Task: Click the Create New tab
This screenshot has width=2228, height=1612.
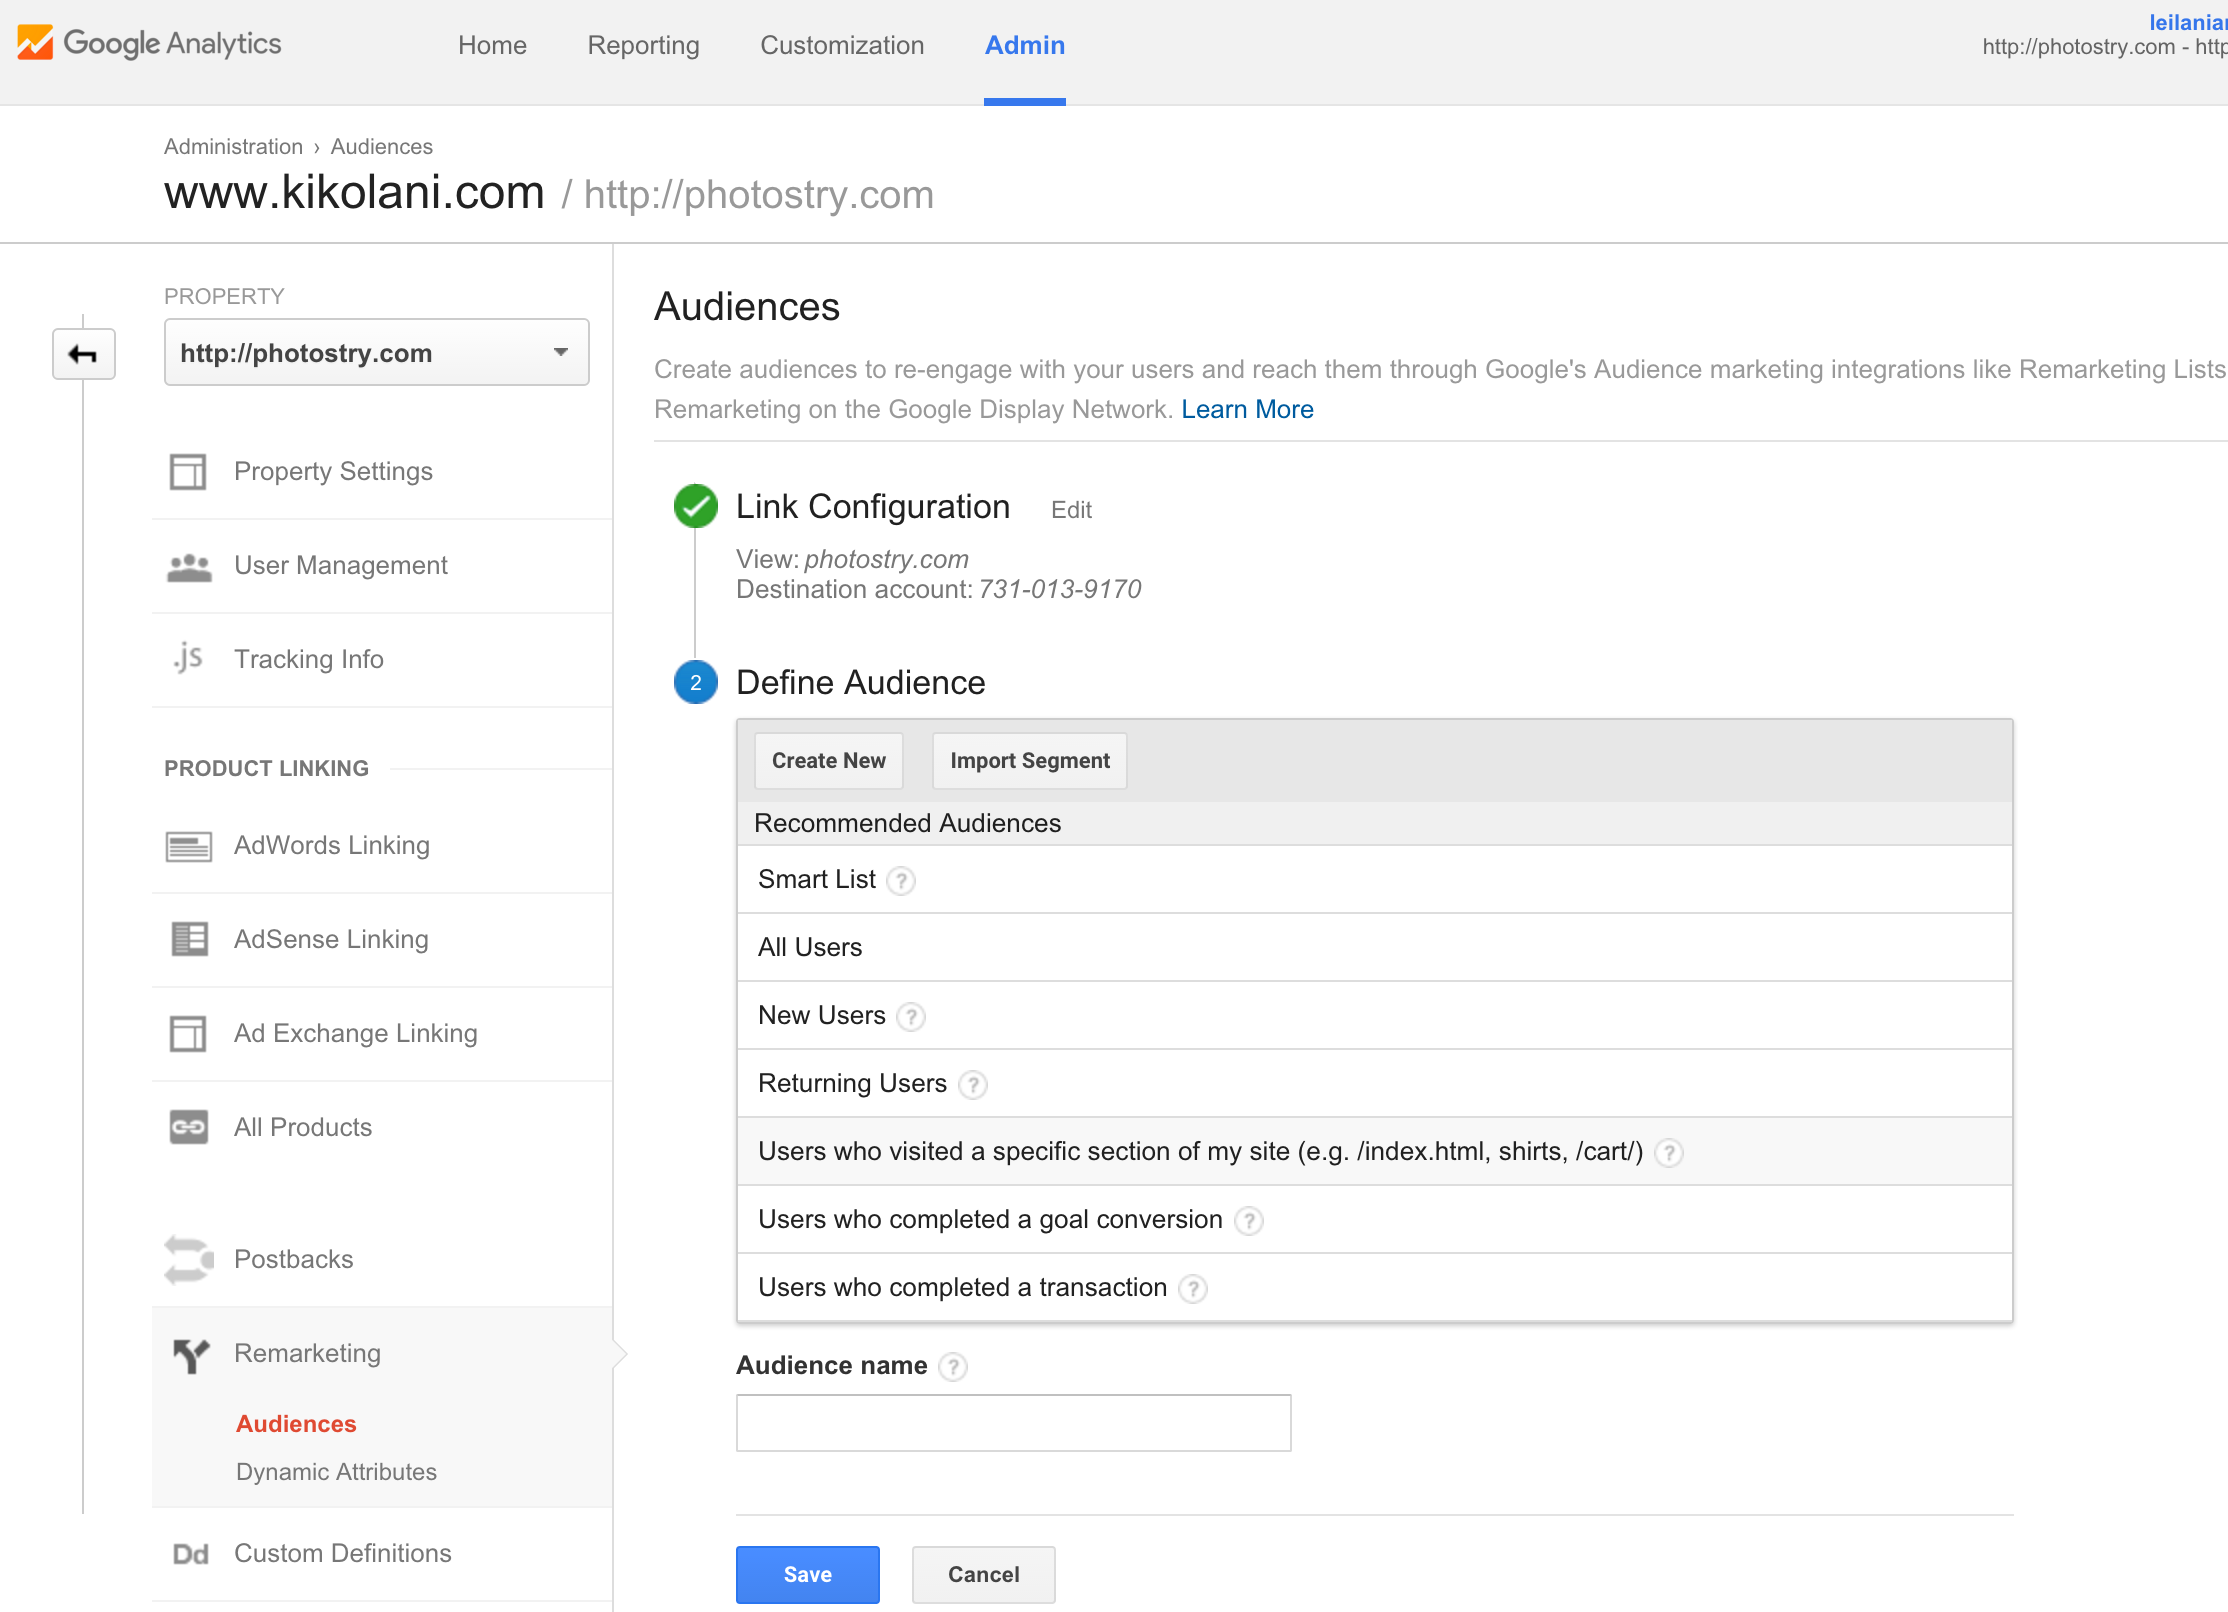Action: click(x=829, y=759)
